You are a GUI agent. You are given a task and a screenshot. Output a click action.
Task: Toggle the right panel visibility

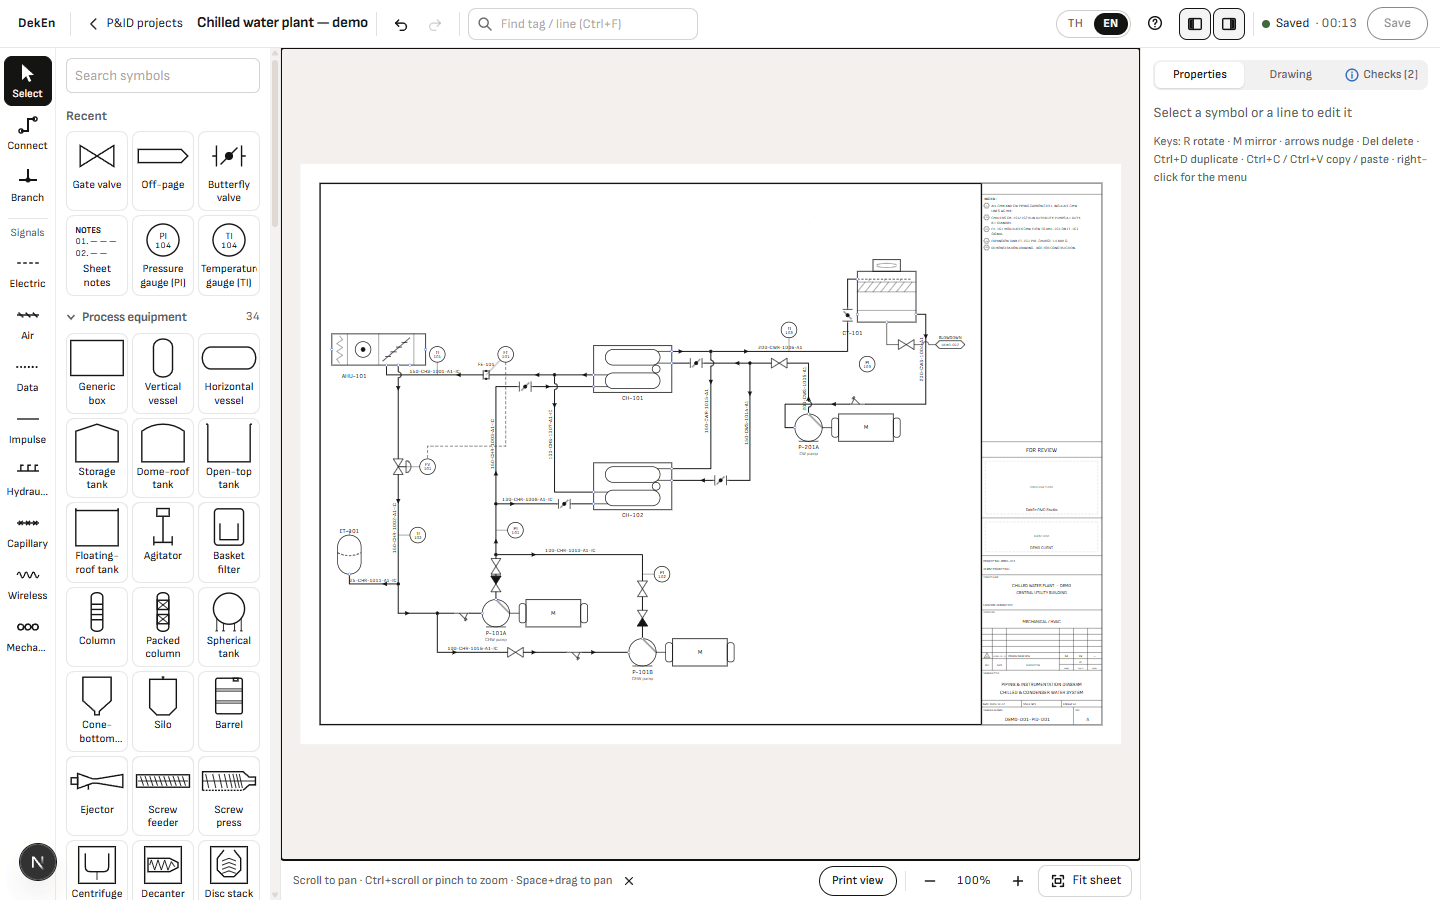[1229, 24]
